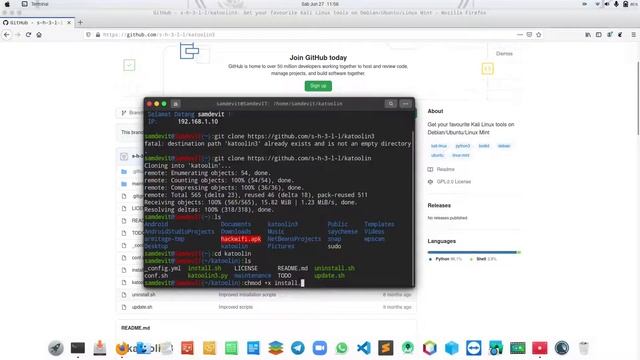Click the 'Improved installation scripts' commit message
640x360 pixels.
click(x=247, y=294)
